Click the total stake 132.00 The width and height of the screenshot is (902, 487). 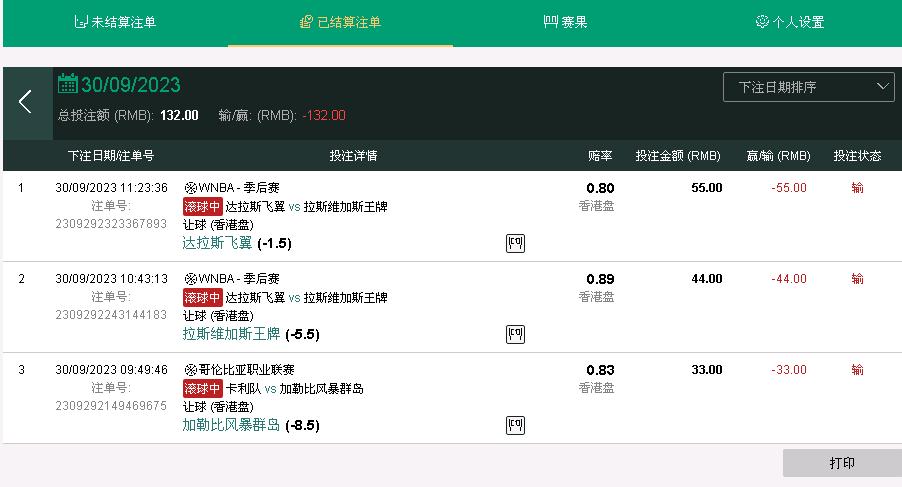coord(179,115)
